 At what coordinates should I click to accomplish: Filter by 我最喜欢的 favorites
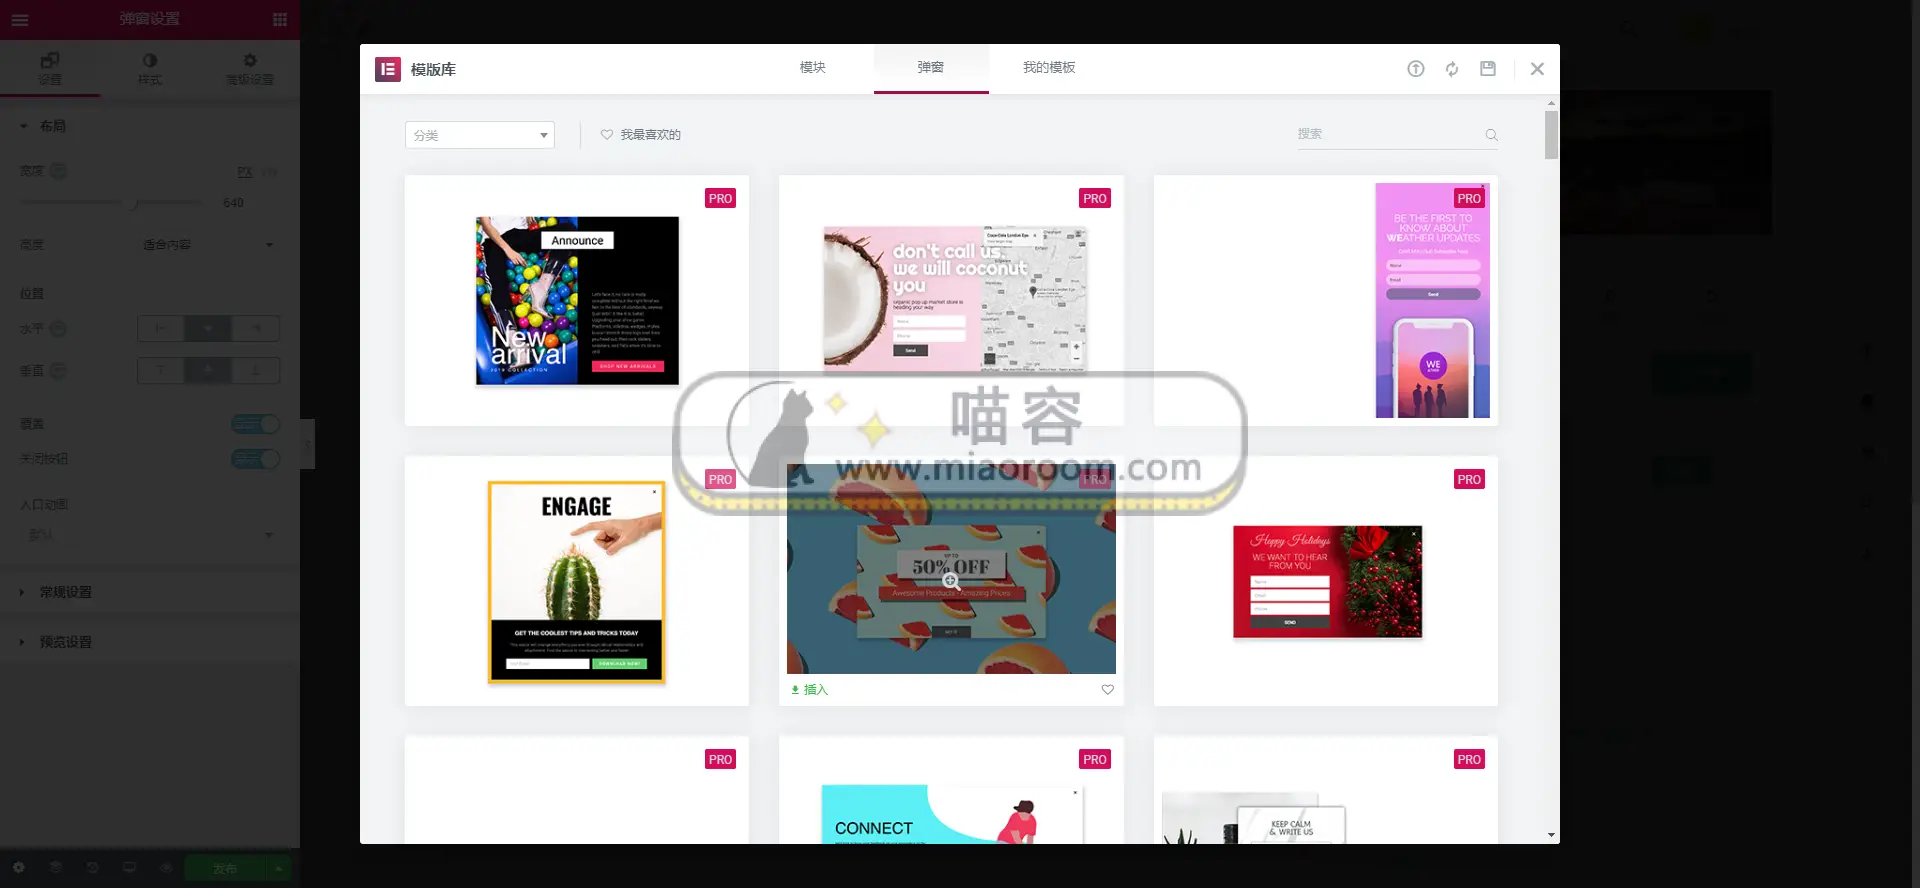(641, 135)
